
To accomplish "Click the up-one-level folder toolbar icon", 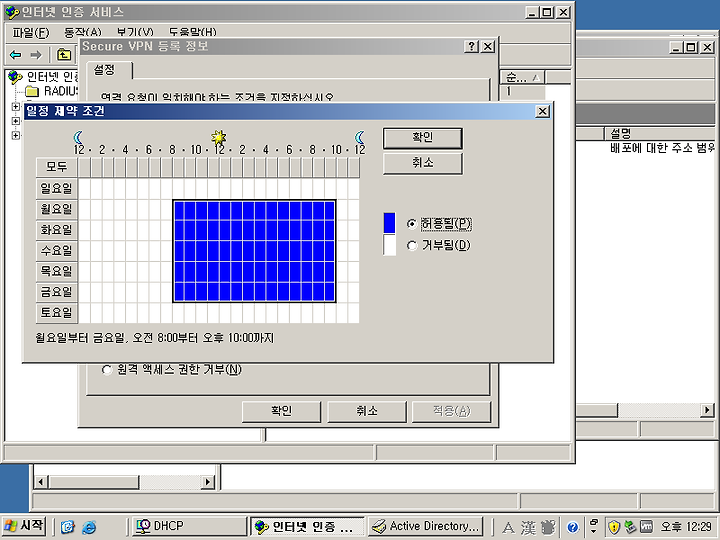I will (x=64, y=55).
